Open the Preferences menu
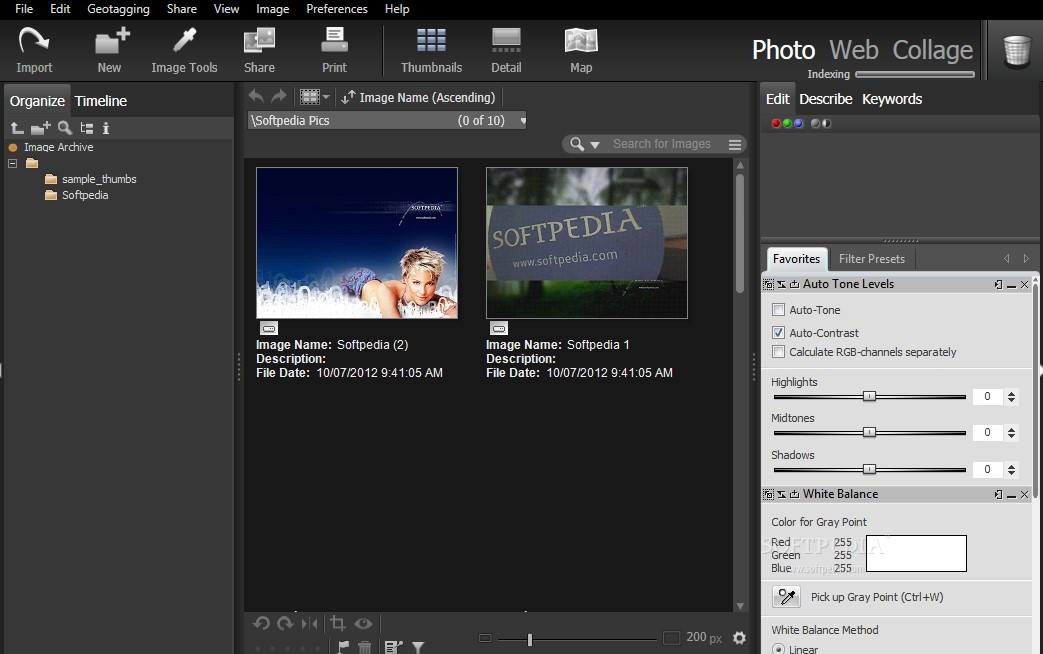Screen dimensions: 1043x654 (337, 9)
